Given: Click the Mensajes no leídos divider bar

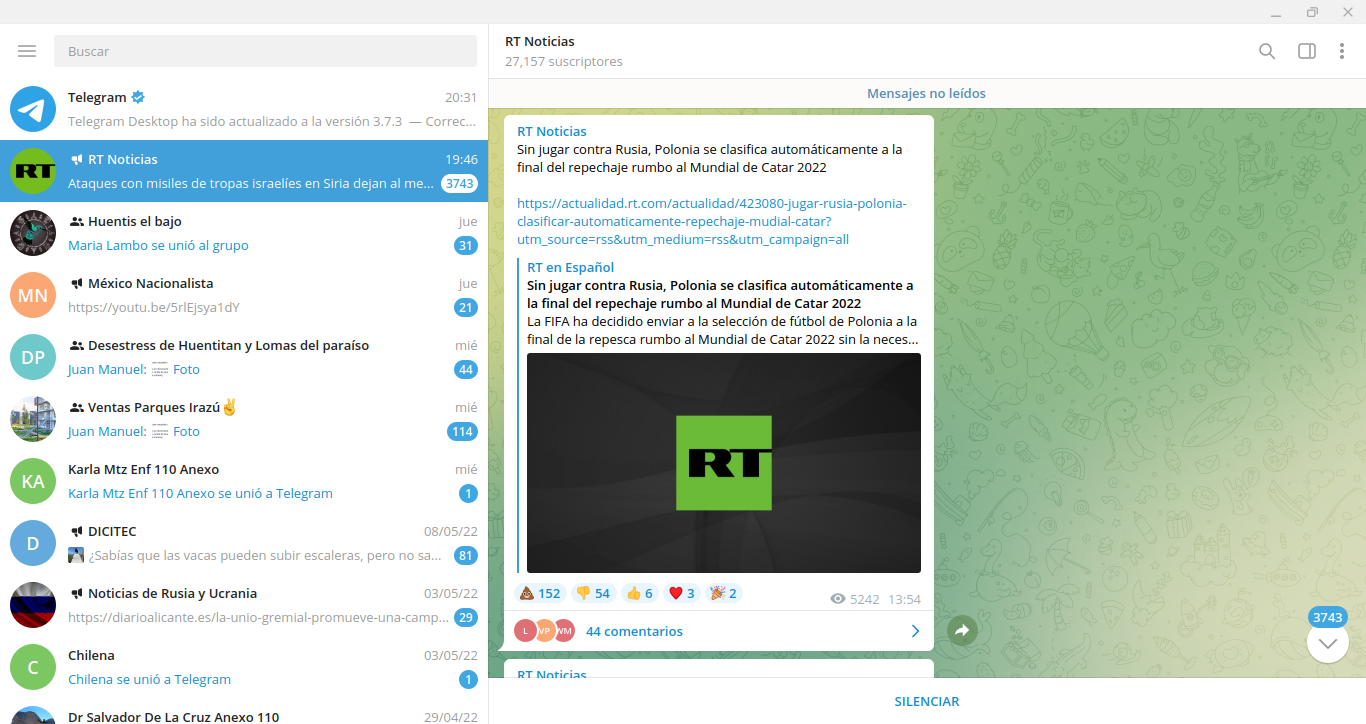Looking at the screenshot, I should (927, 93).
